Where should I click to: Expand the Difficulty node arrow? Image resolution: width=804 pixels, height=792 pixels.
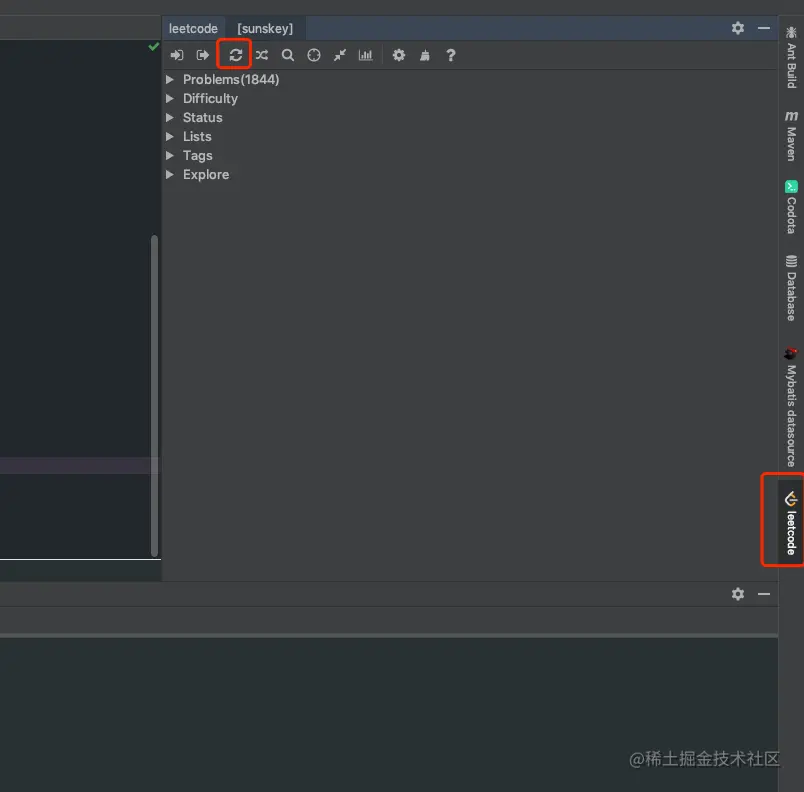pos(170,98)
